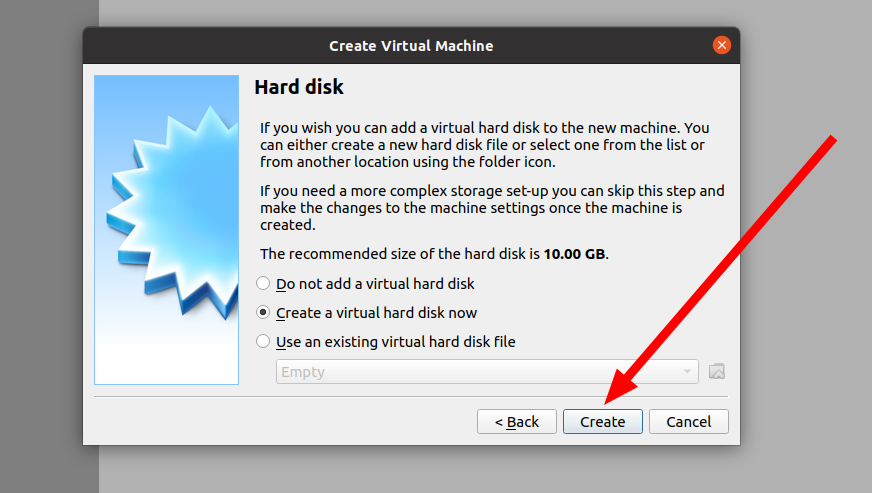Select "Do not add a virtual hard disk"
Viewport: 872px width, 493px height.
click(264, 284)
